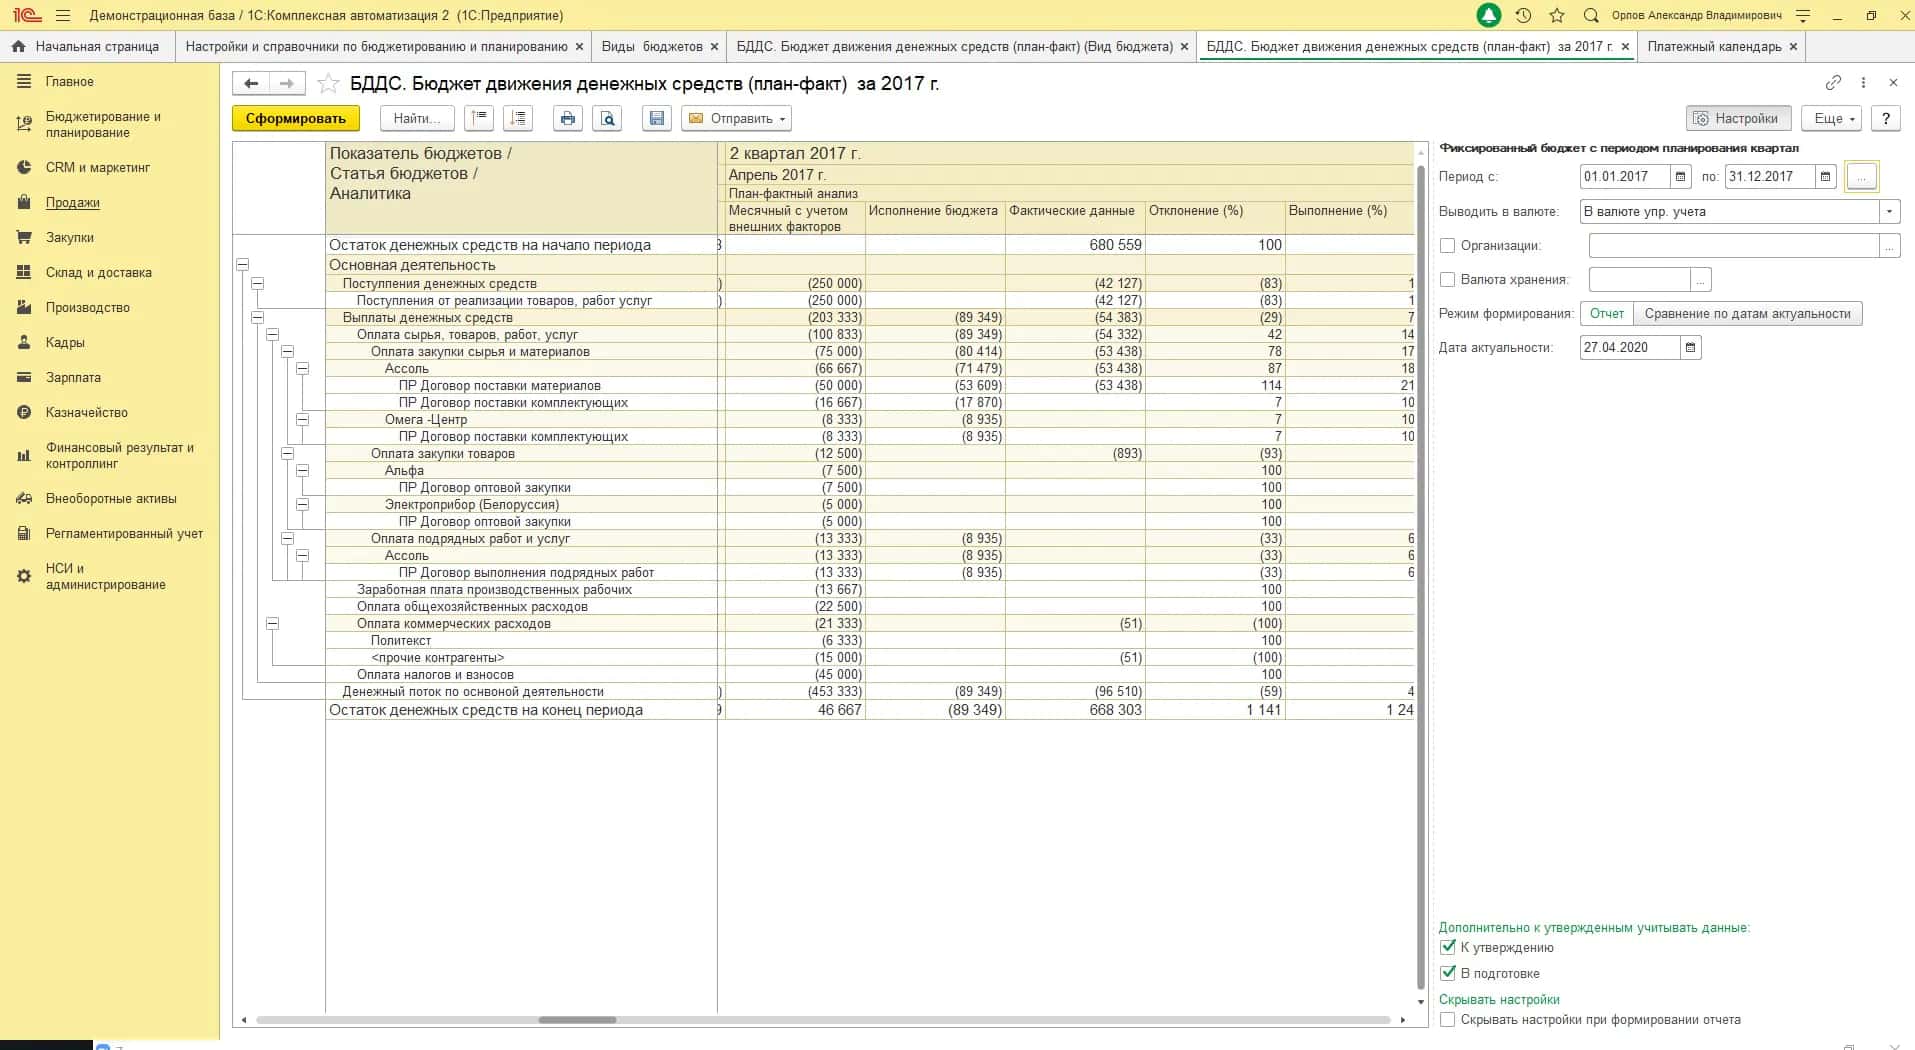The height and width of the screenshot is (1050, 1915).
Task: Open Выводить в валюте dropdown
Action: pos(1889,211)
